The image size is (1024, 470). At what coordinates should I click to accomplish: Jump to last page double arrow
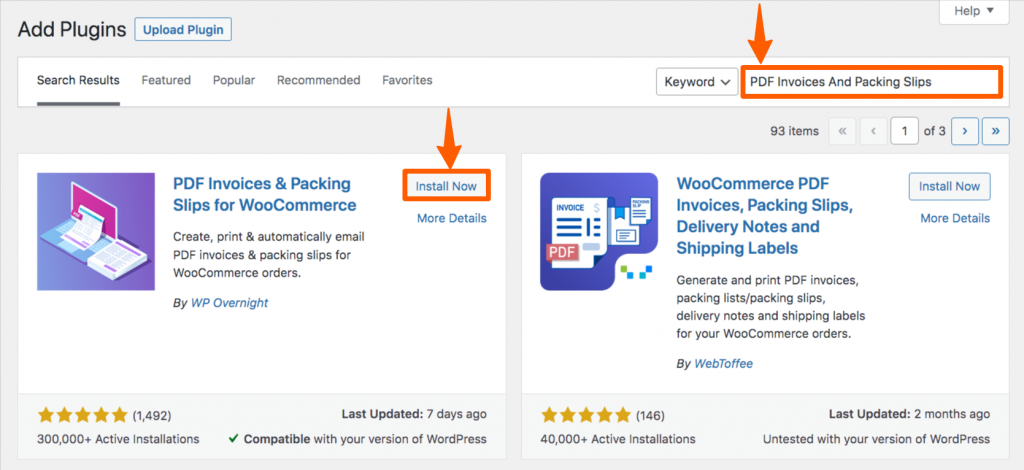[996, 131]
